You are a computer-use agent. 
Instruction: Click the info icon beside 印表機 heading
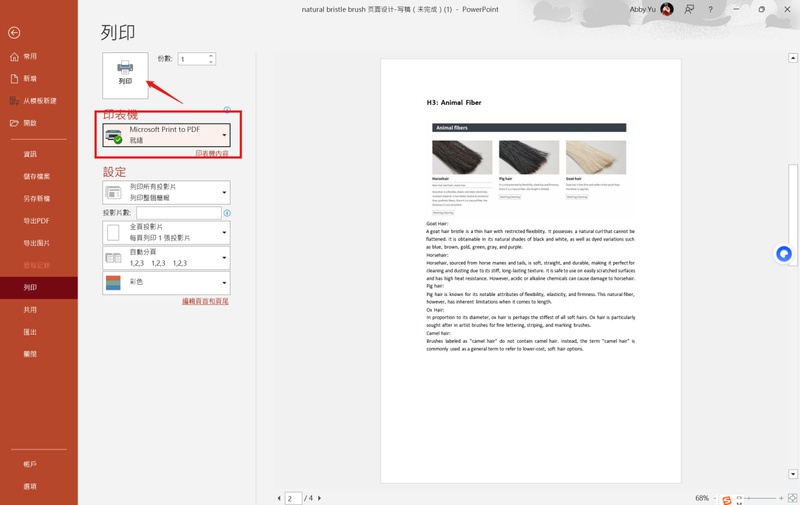227,110
